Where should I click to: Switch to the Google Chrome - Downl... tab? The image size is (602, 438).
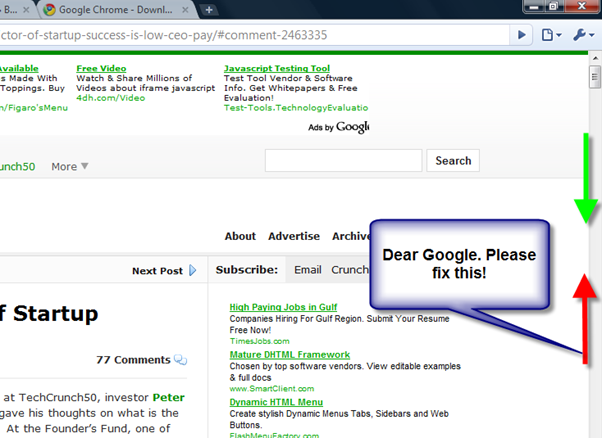[x=115, y=10]
